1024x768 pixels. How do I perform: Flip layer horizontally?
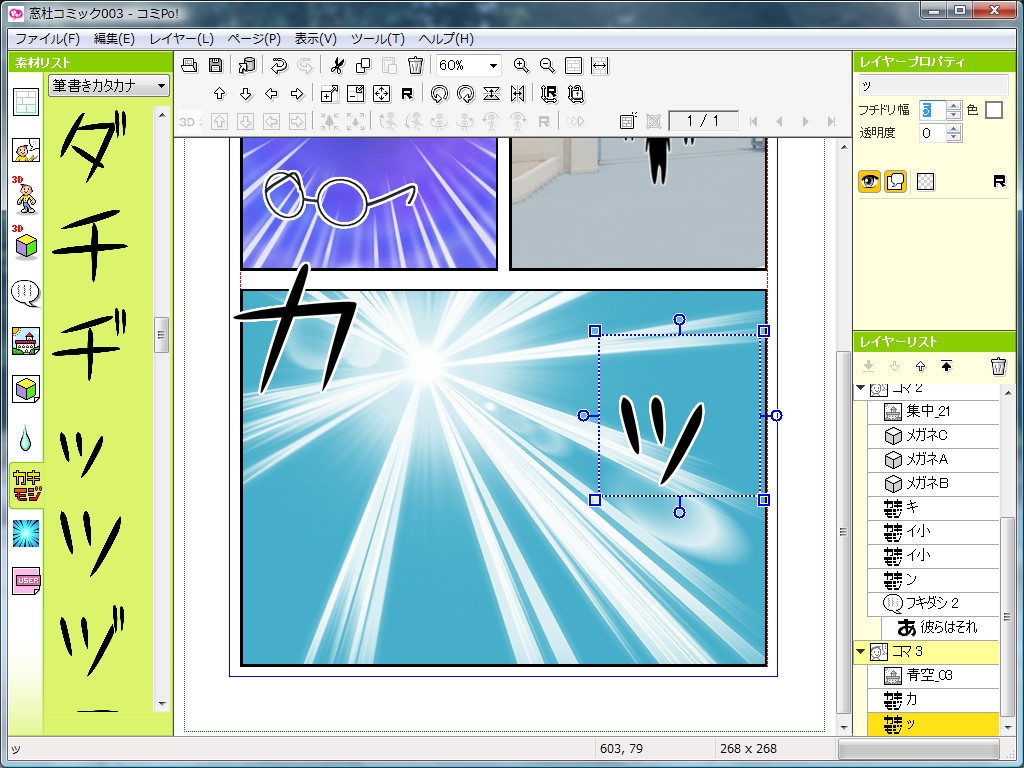517,94
